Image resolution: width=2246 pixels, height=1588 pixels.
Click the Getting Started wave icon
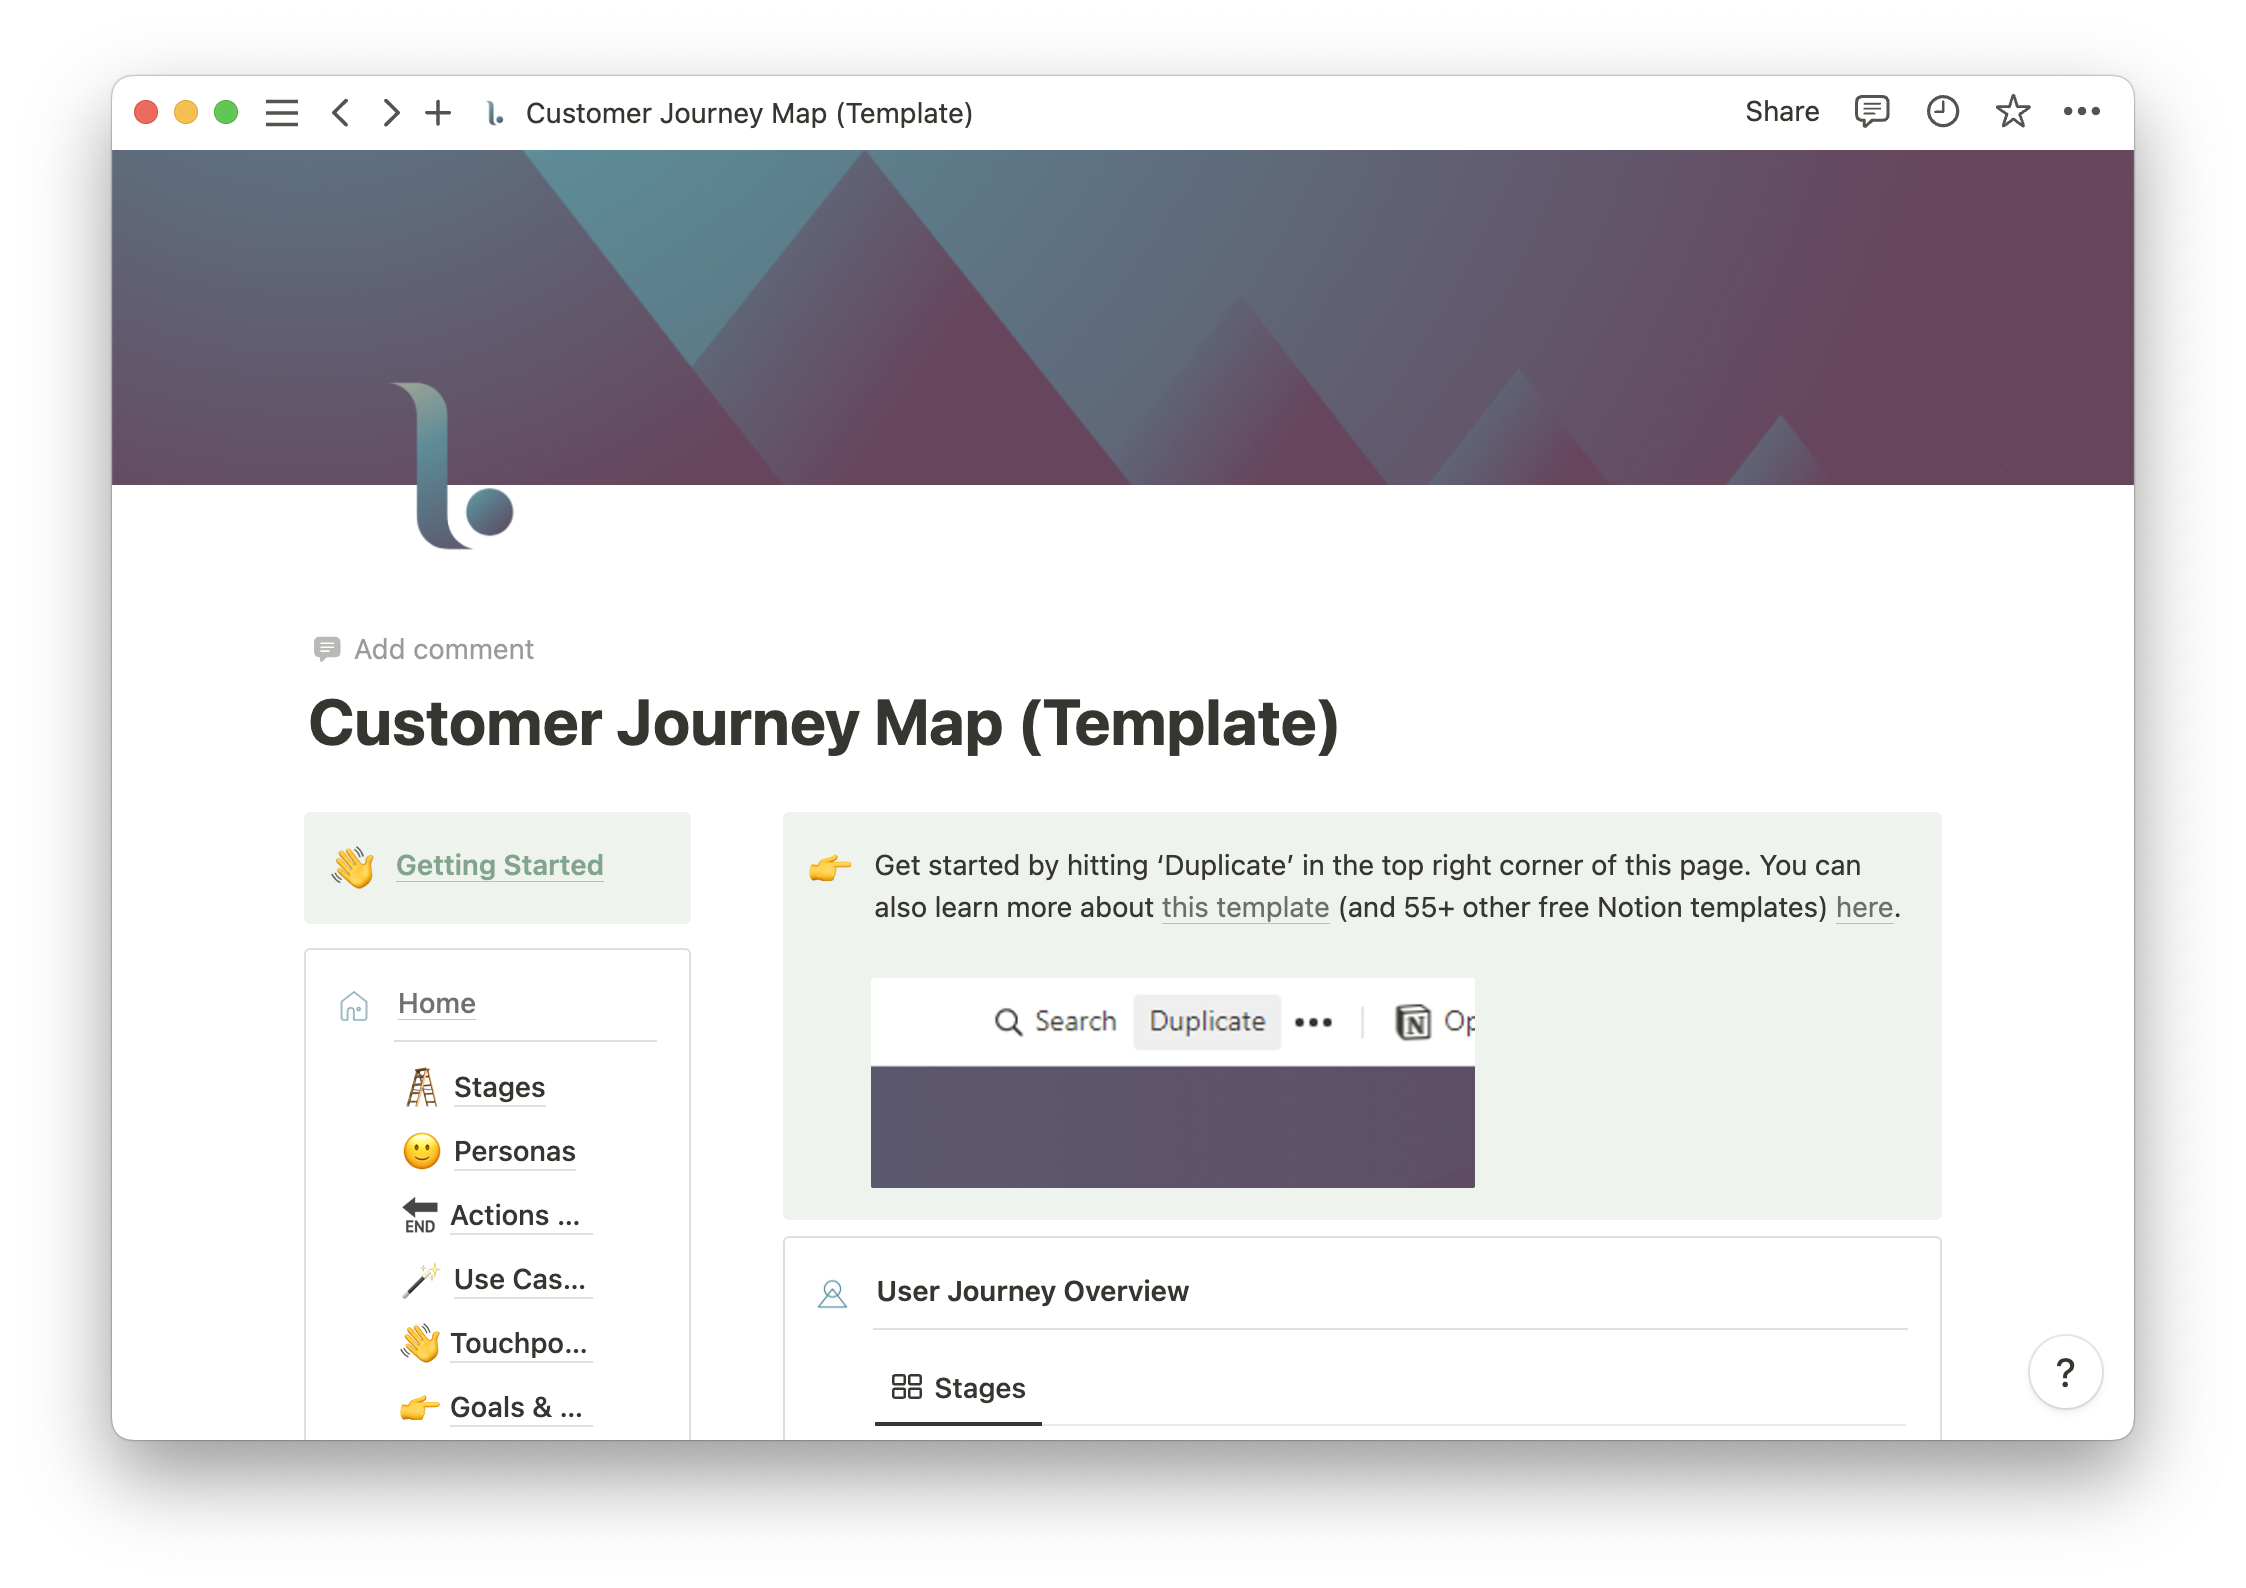(351, 863)
